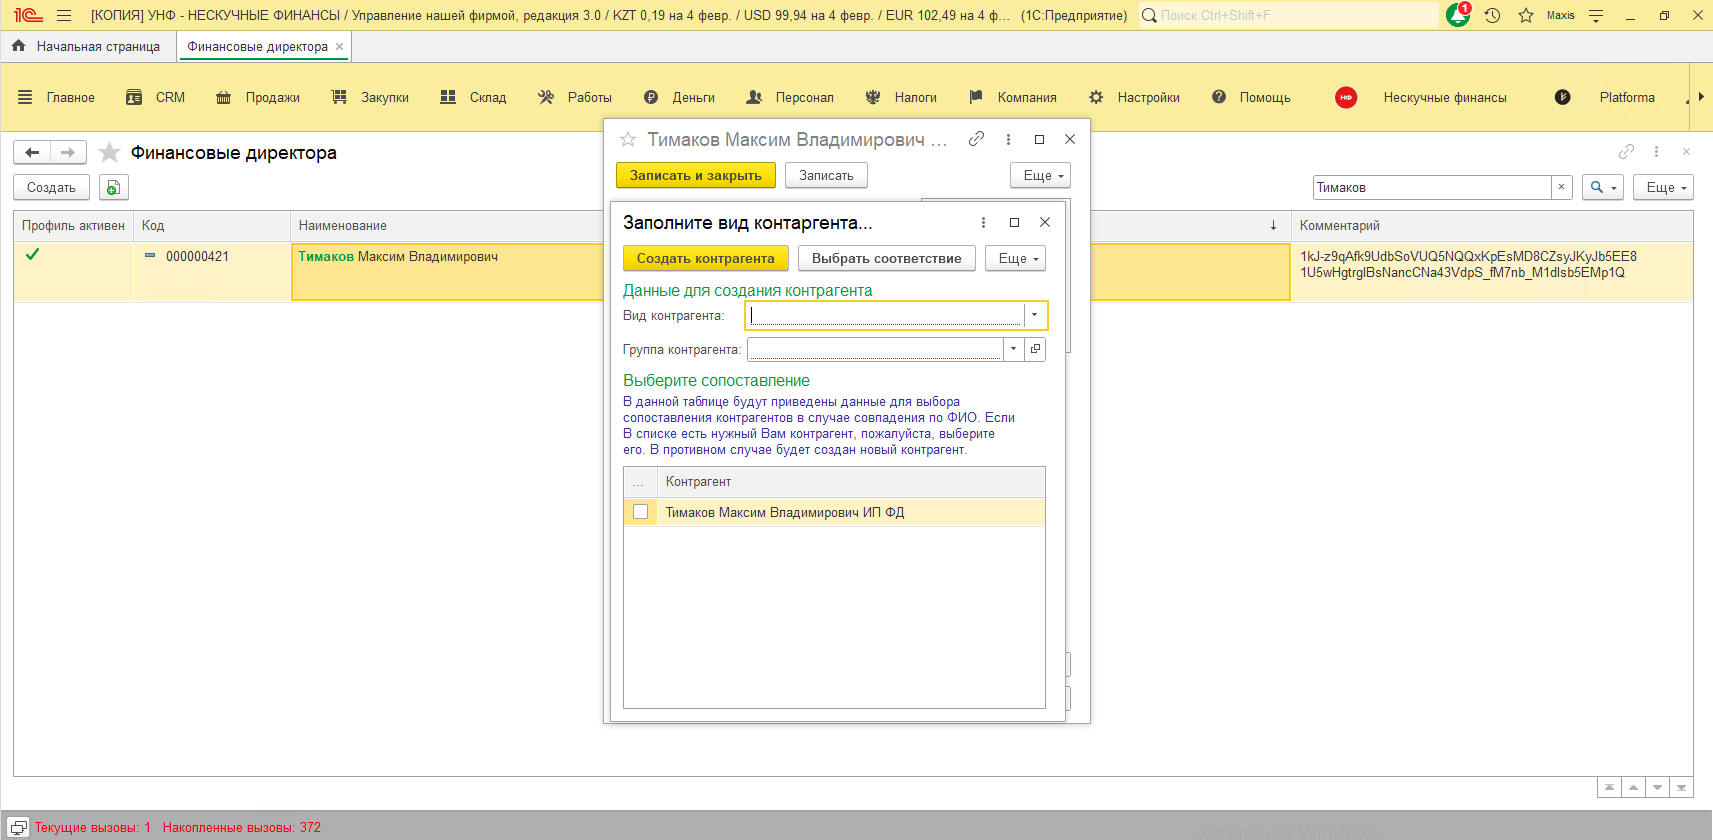Open the main hamburger menu icon
Screen dimensions: 1713x840
[x=64, y=15]
